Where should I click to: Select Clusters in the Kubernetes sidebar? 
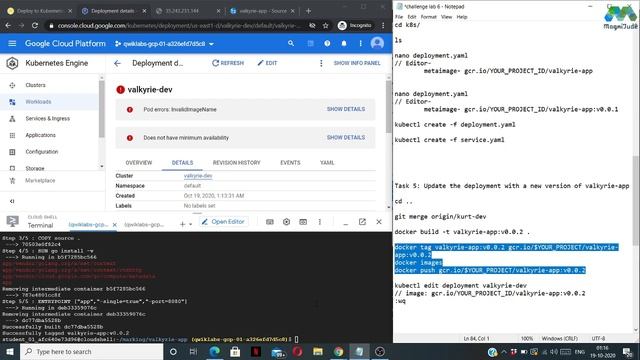(36, 85)
